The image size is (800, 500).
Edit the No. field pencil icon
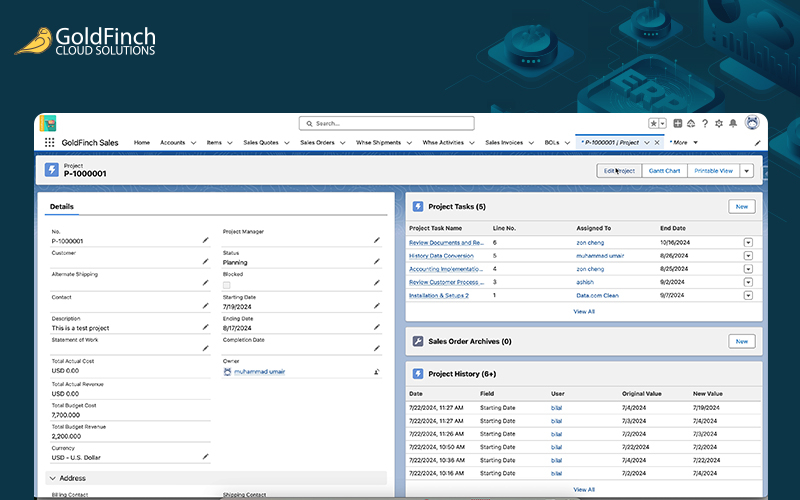pyautogui.click(x=206, y=240)
